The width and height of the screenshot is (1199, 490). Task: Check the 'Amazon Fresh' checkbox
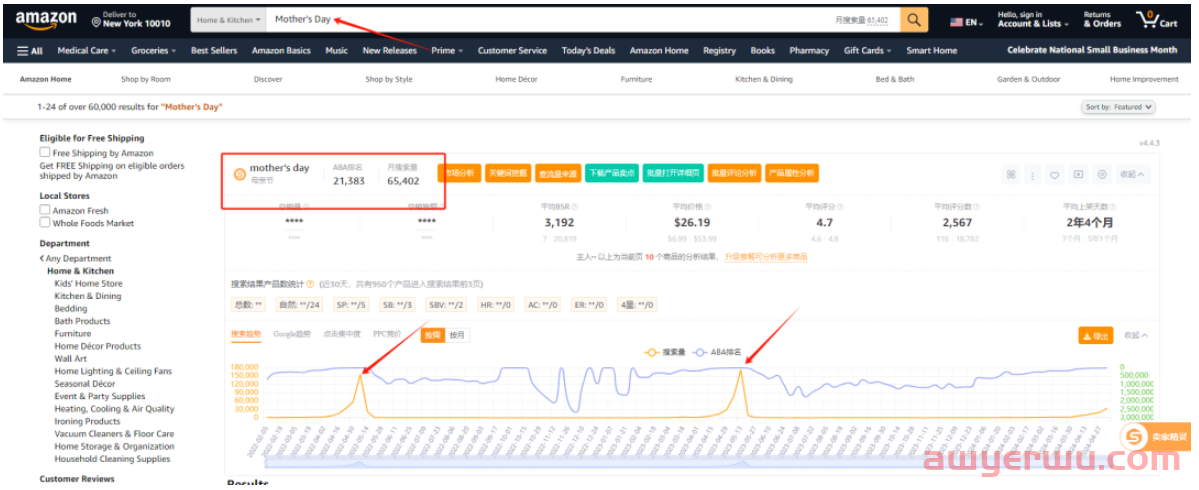pos(45,210)
